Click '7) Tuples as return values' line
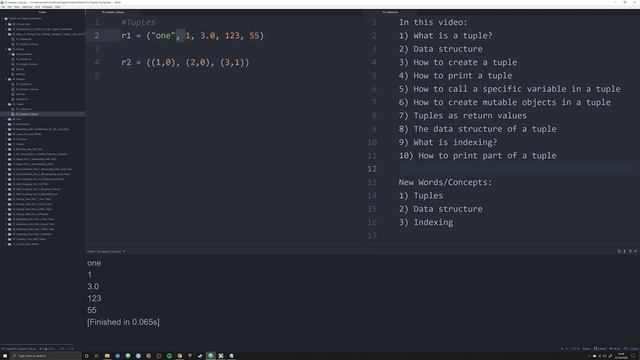640x360 pixels. point(462,116)
